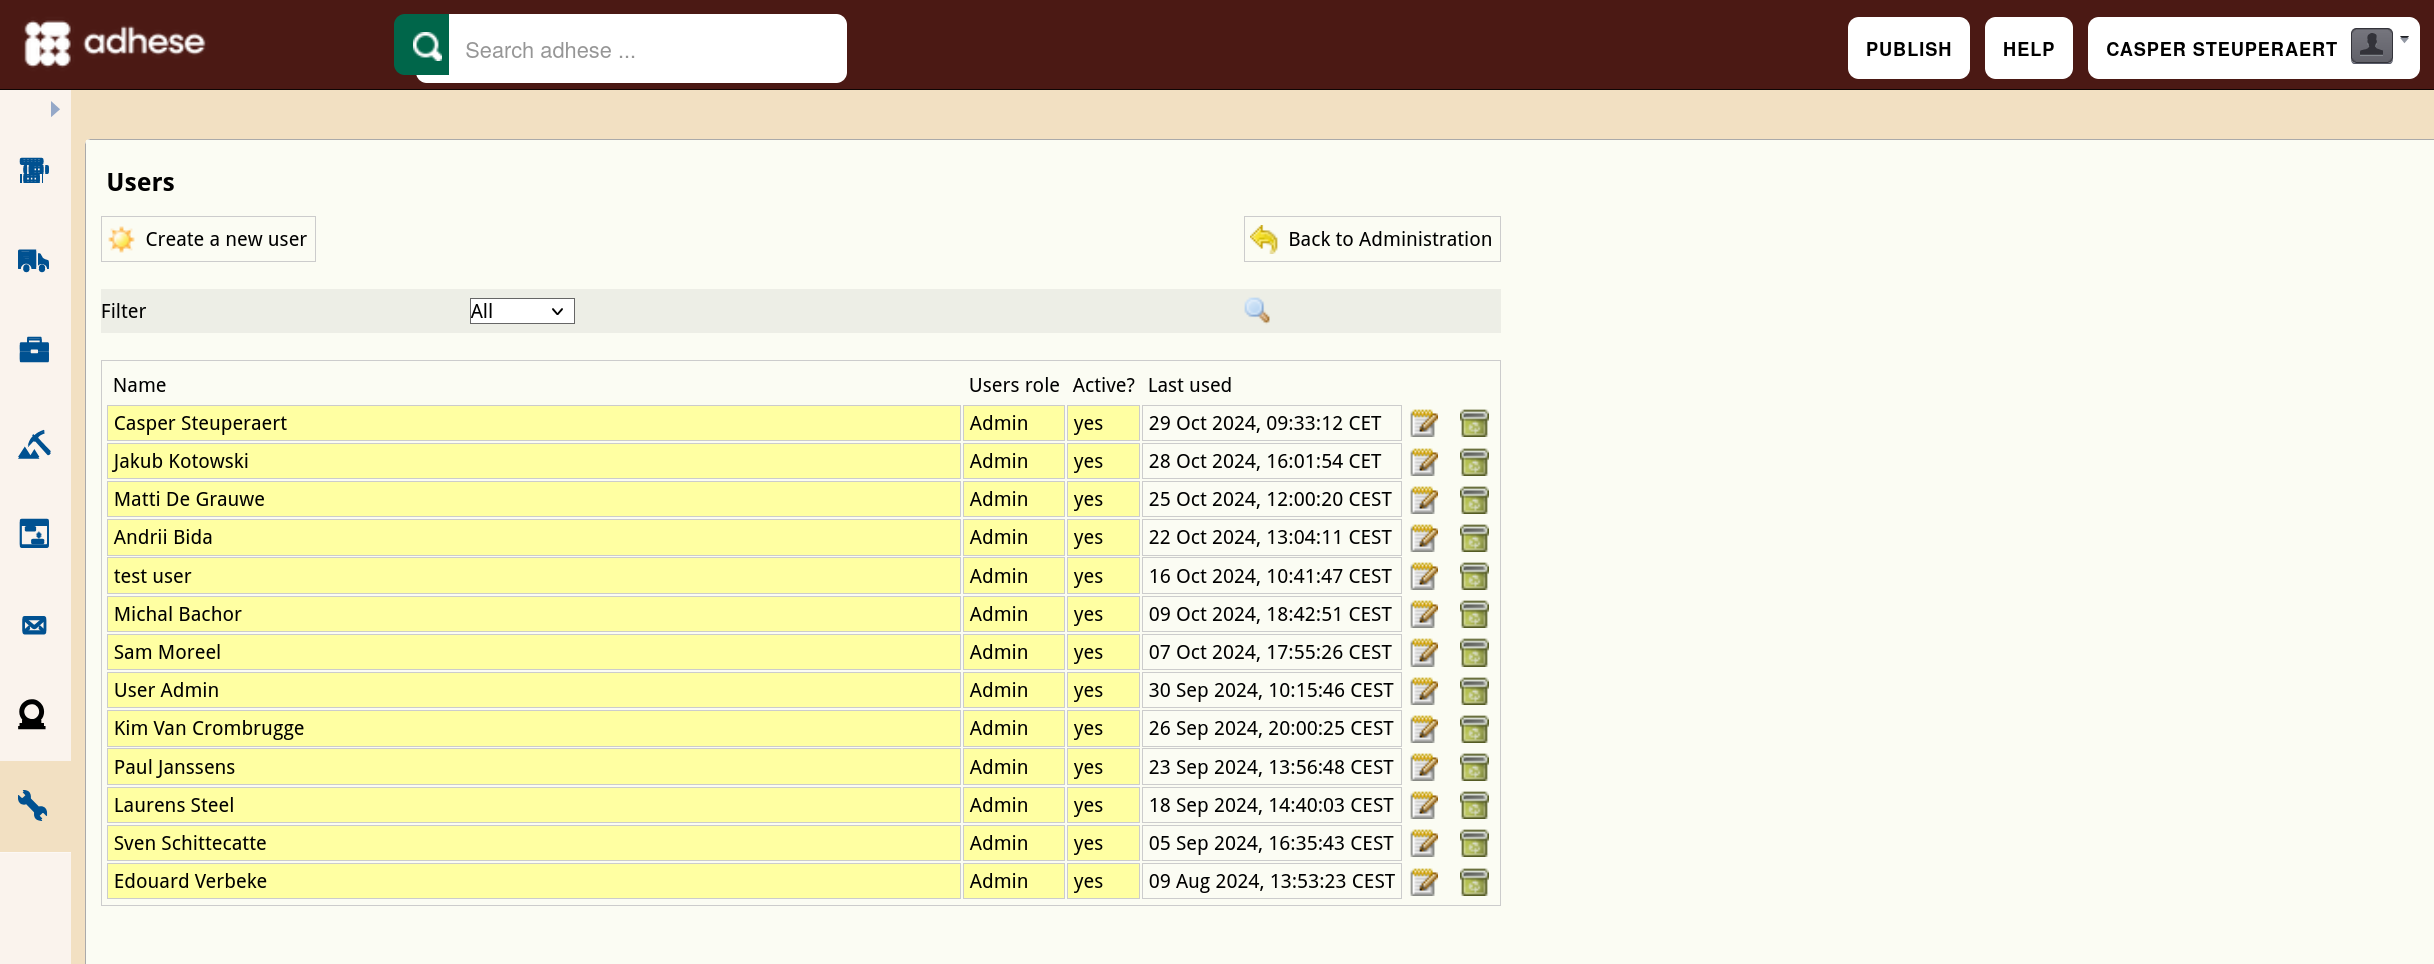Click the magnifier icon in the filter row
The height and width of the screenshot is (964, 2434).
(x=1257, y=311)
